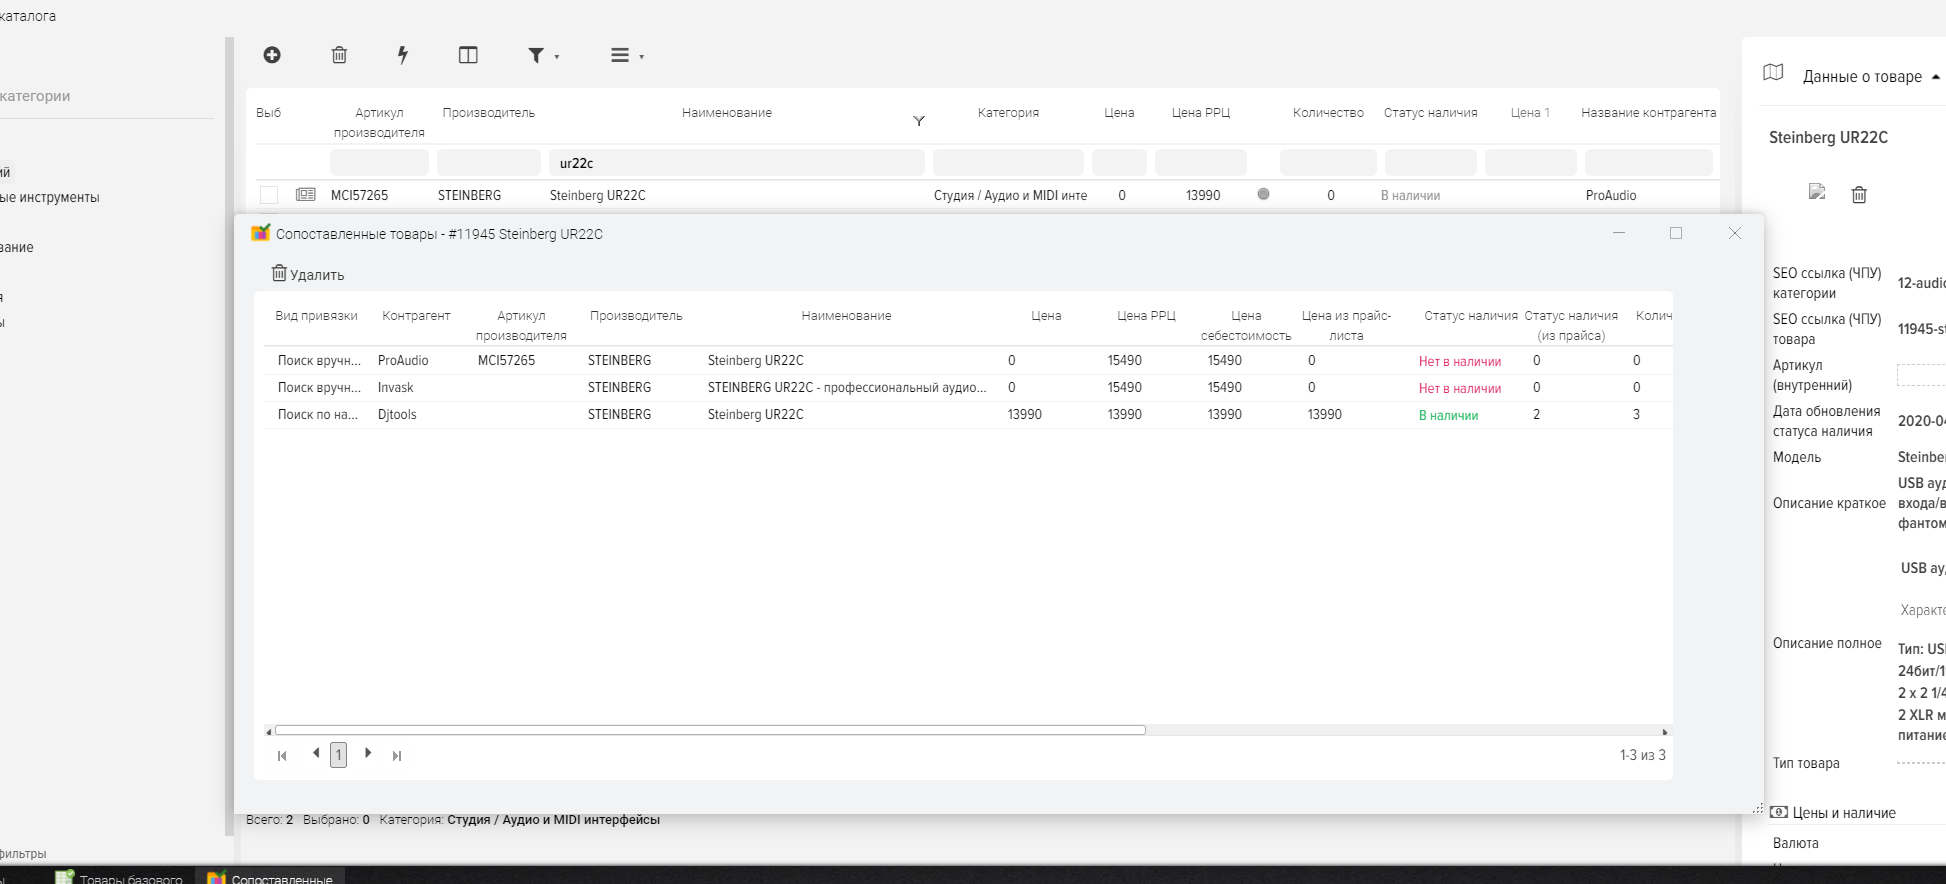
Task: Click Steinberg UR22C name in main table row
Action: click(597, 195)
